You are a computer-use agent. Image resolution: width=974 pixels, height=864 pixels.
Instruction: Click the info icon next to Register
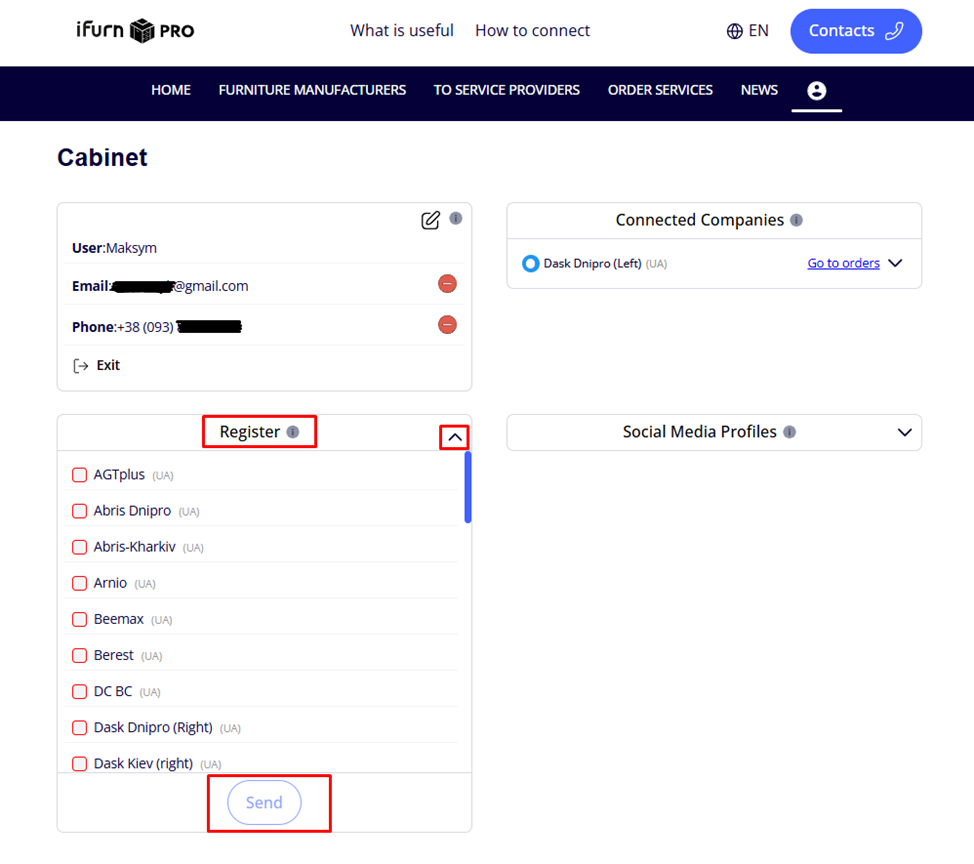[x=293, y=432]
